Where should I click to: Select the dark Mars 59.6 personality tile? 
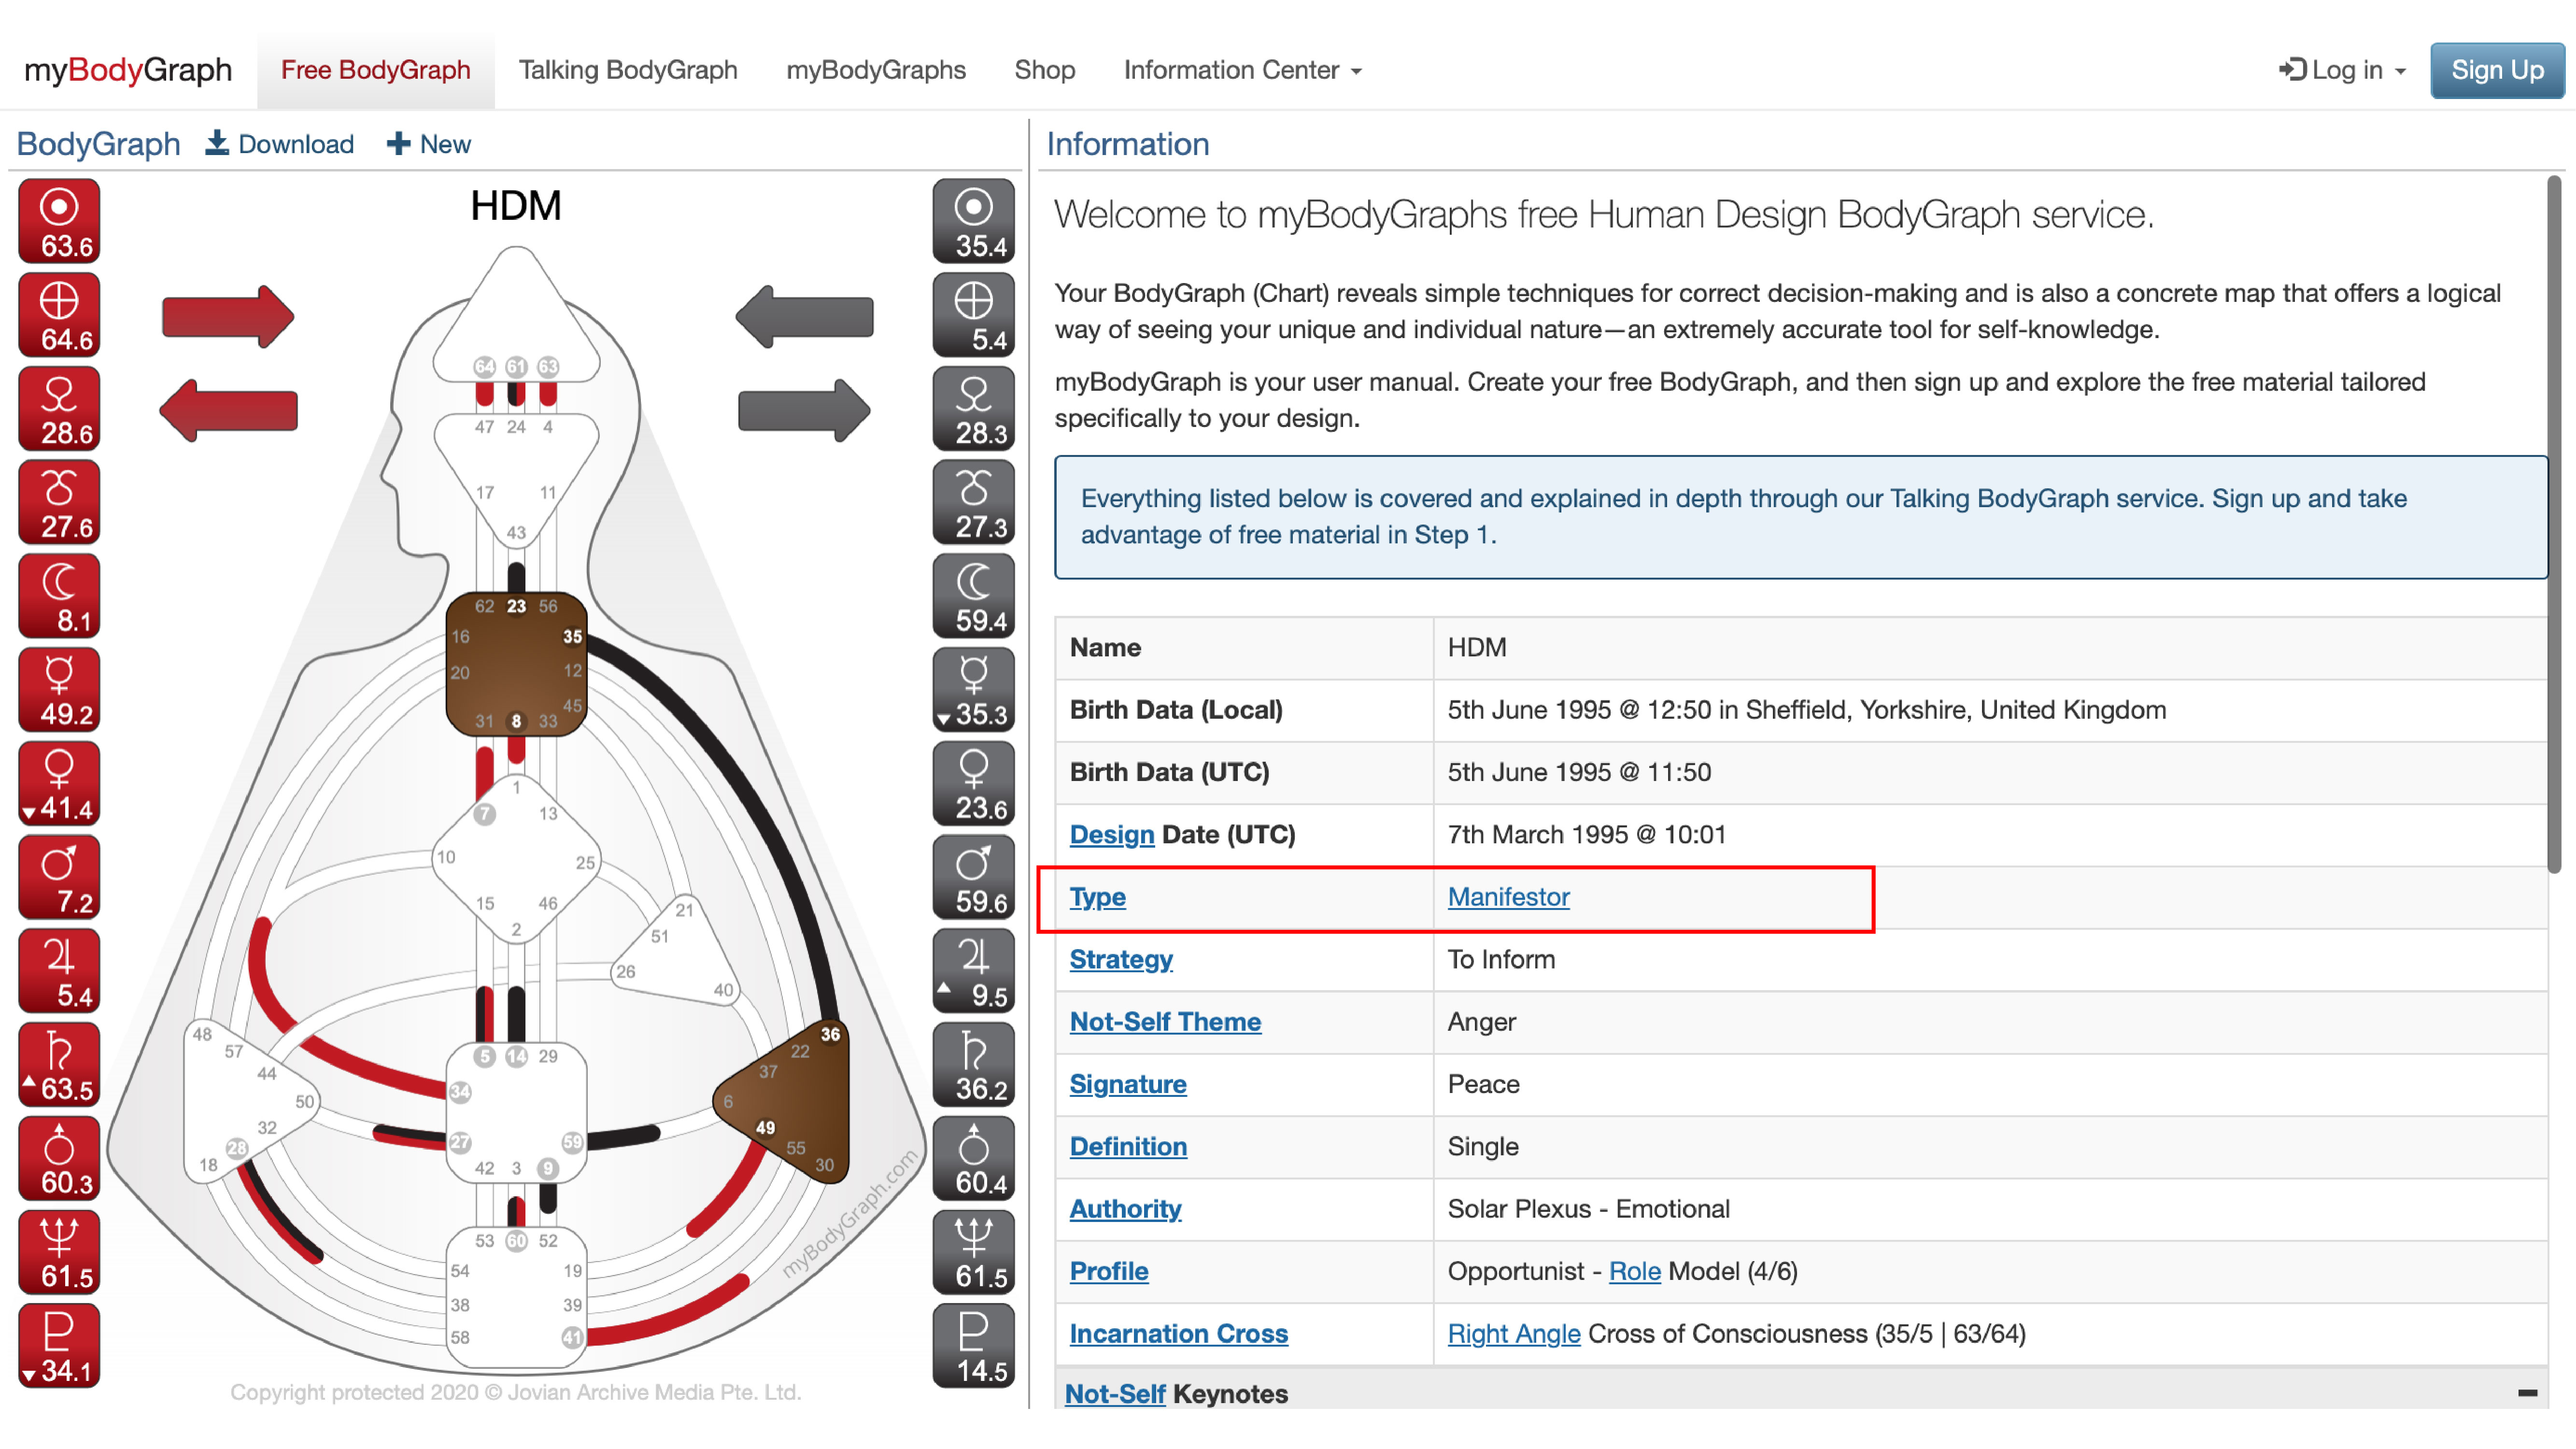tap(973, 878)
